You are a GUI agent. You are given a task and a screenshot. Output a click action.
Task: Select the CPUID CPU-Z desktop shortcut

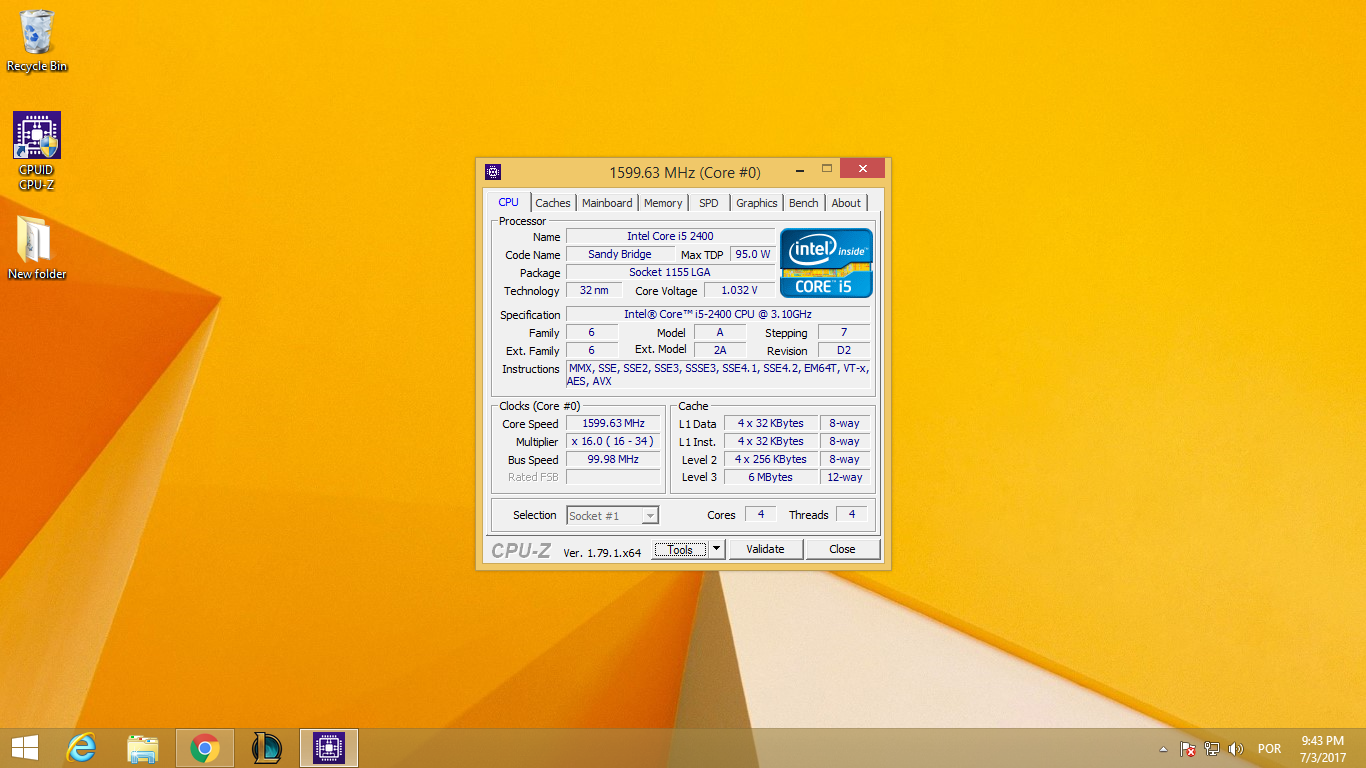pyautogui.click(x=37, y=151)
